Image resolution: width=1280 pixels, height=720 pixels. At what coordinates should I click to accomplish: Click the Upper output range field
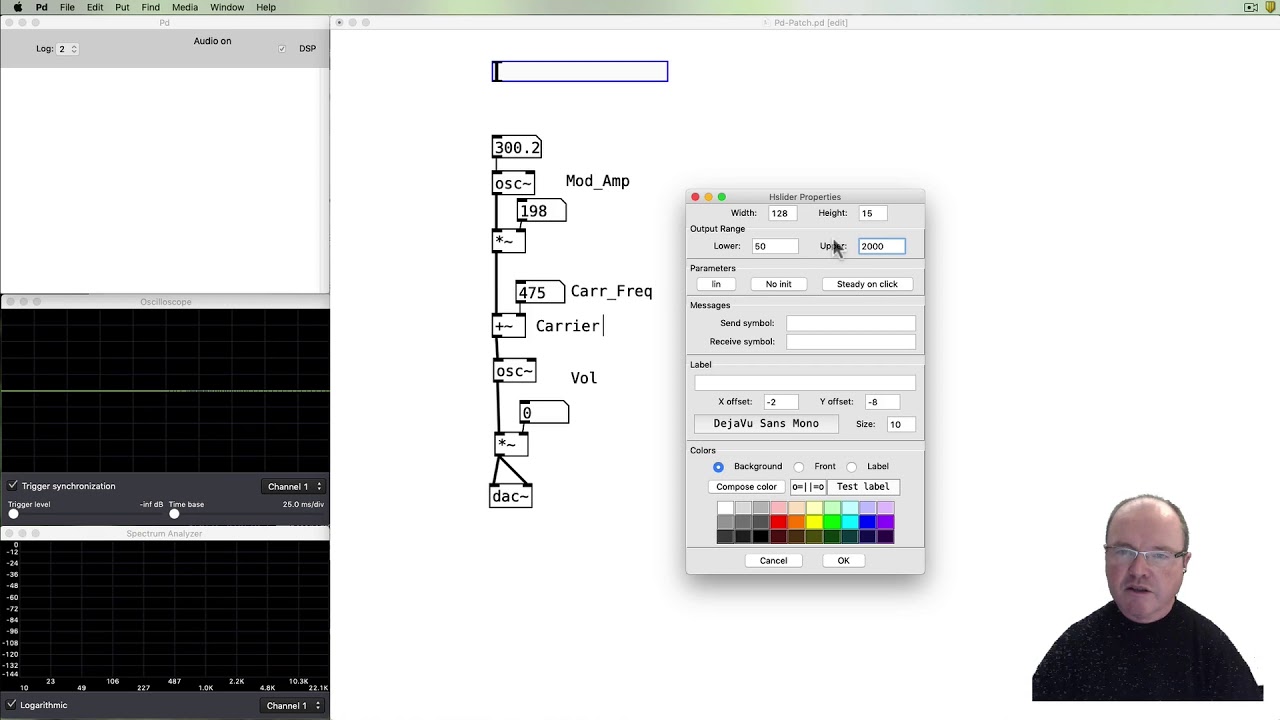point(881,246)
